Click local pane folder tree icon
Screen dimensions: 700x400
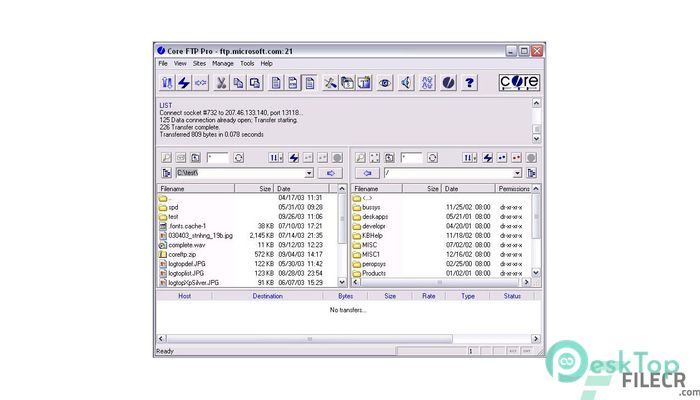click(x=167, y=173)
